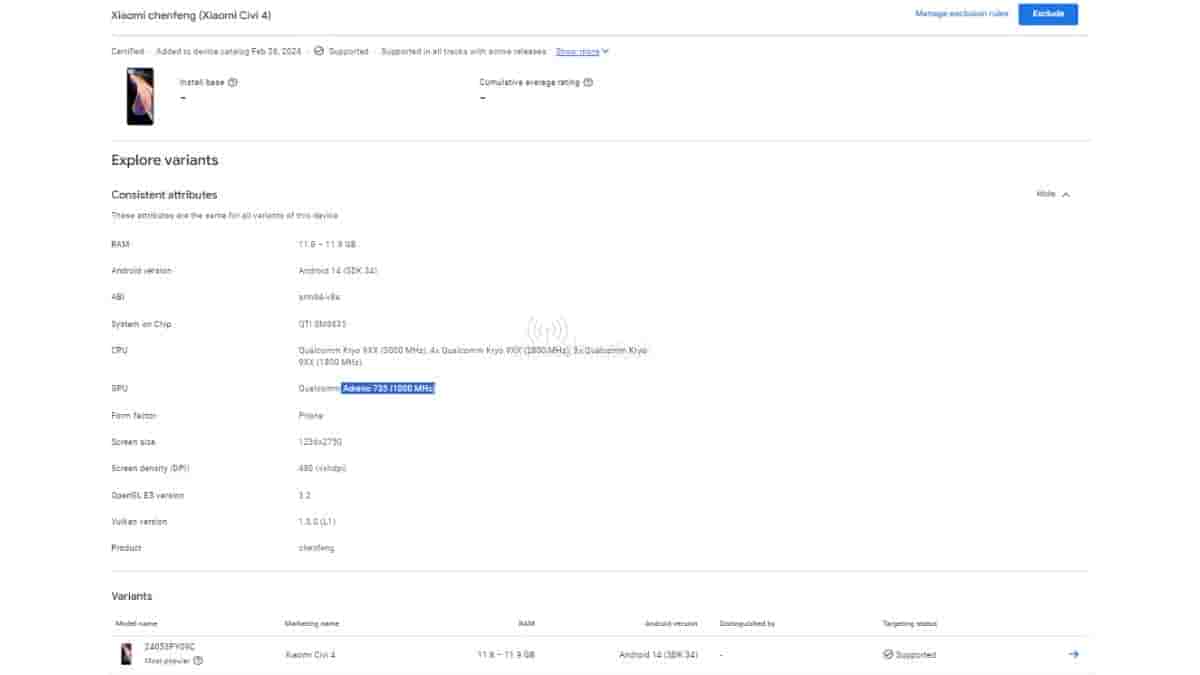This screenshot has width=1200, height=675.
Task: Expand device details with Show more
Action: (x=581, y=52)
